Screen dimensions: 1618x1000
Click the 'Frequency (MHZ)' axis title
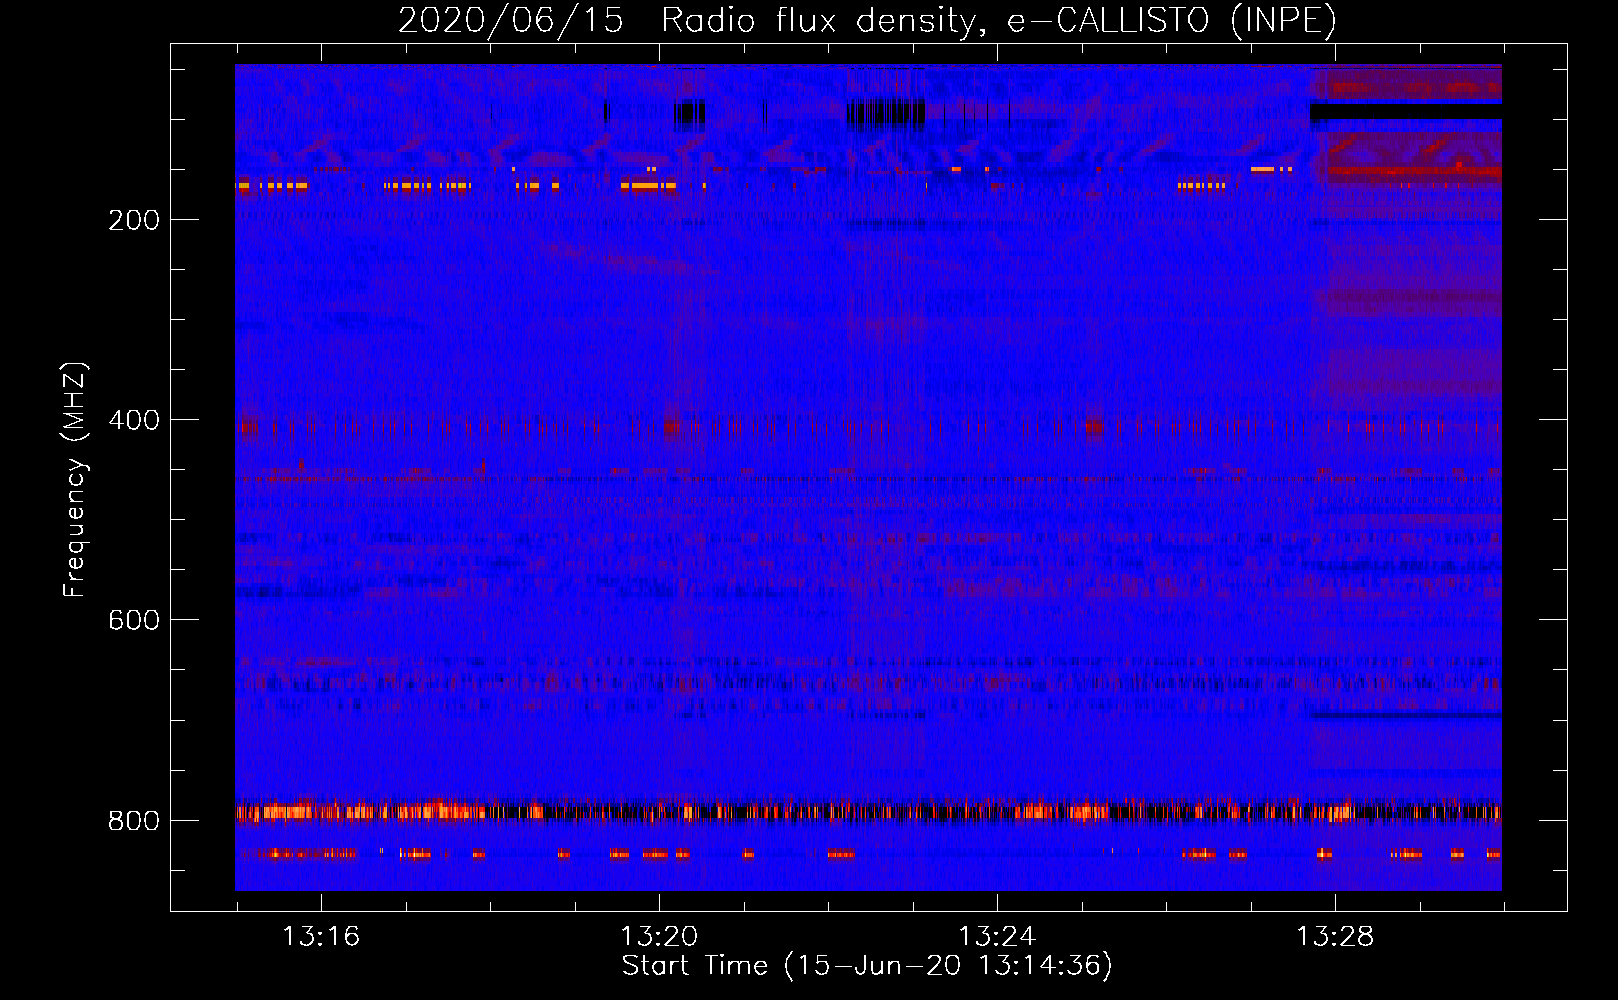pyautogui.click(x=75, y=479)
